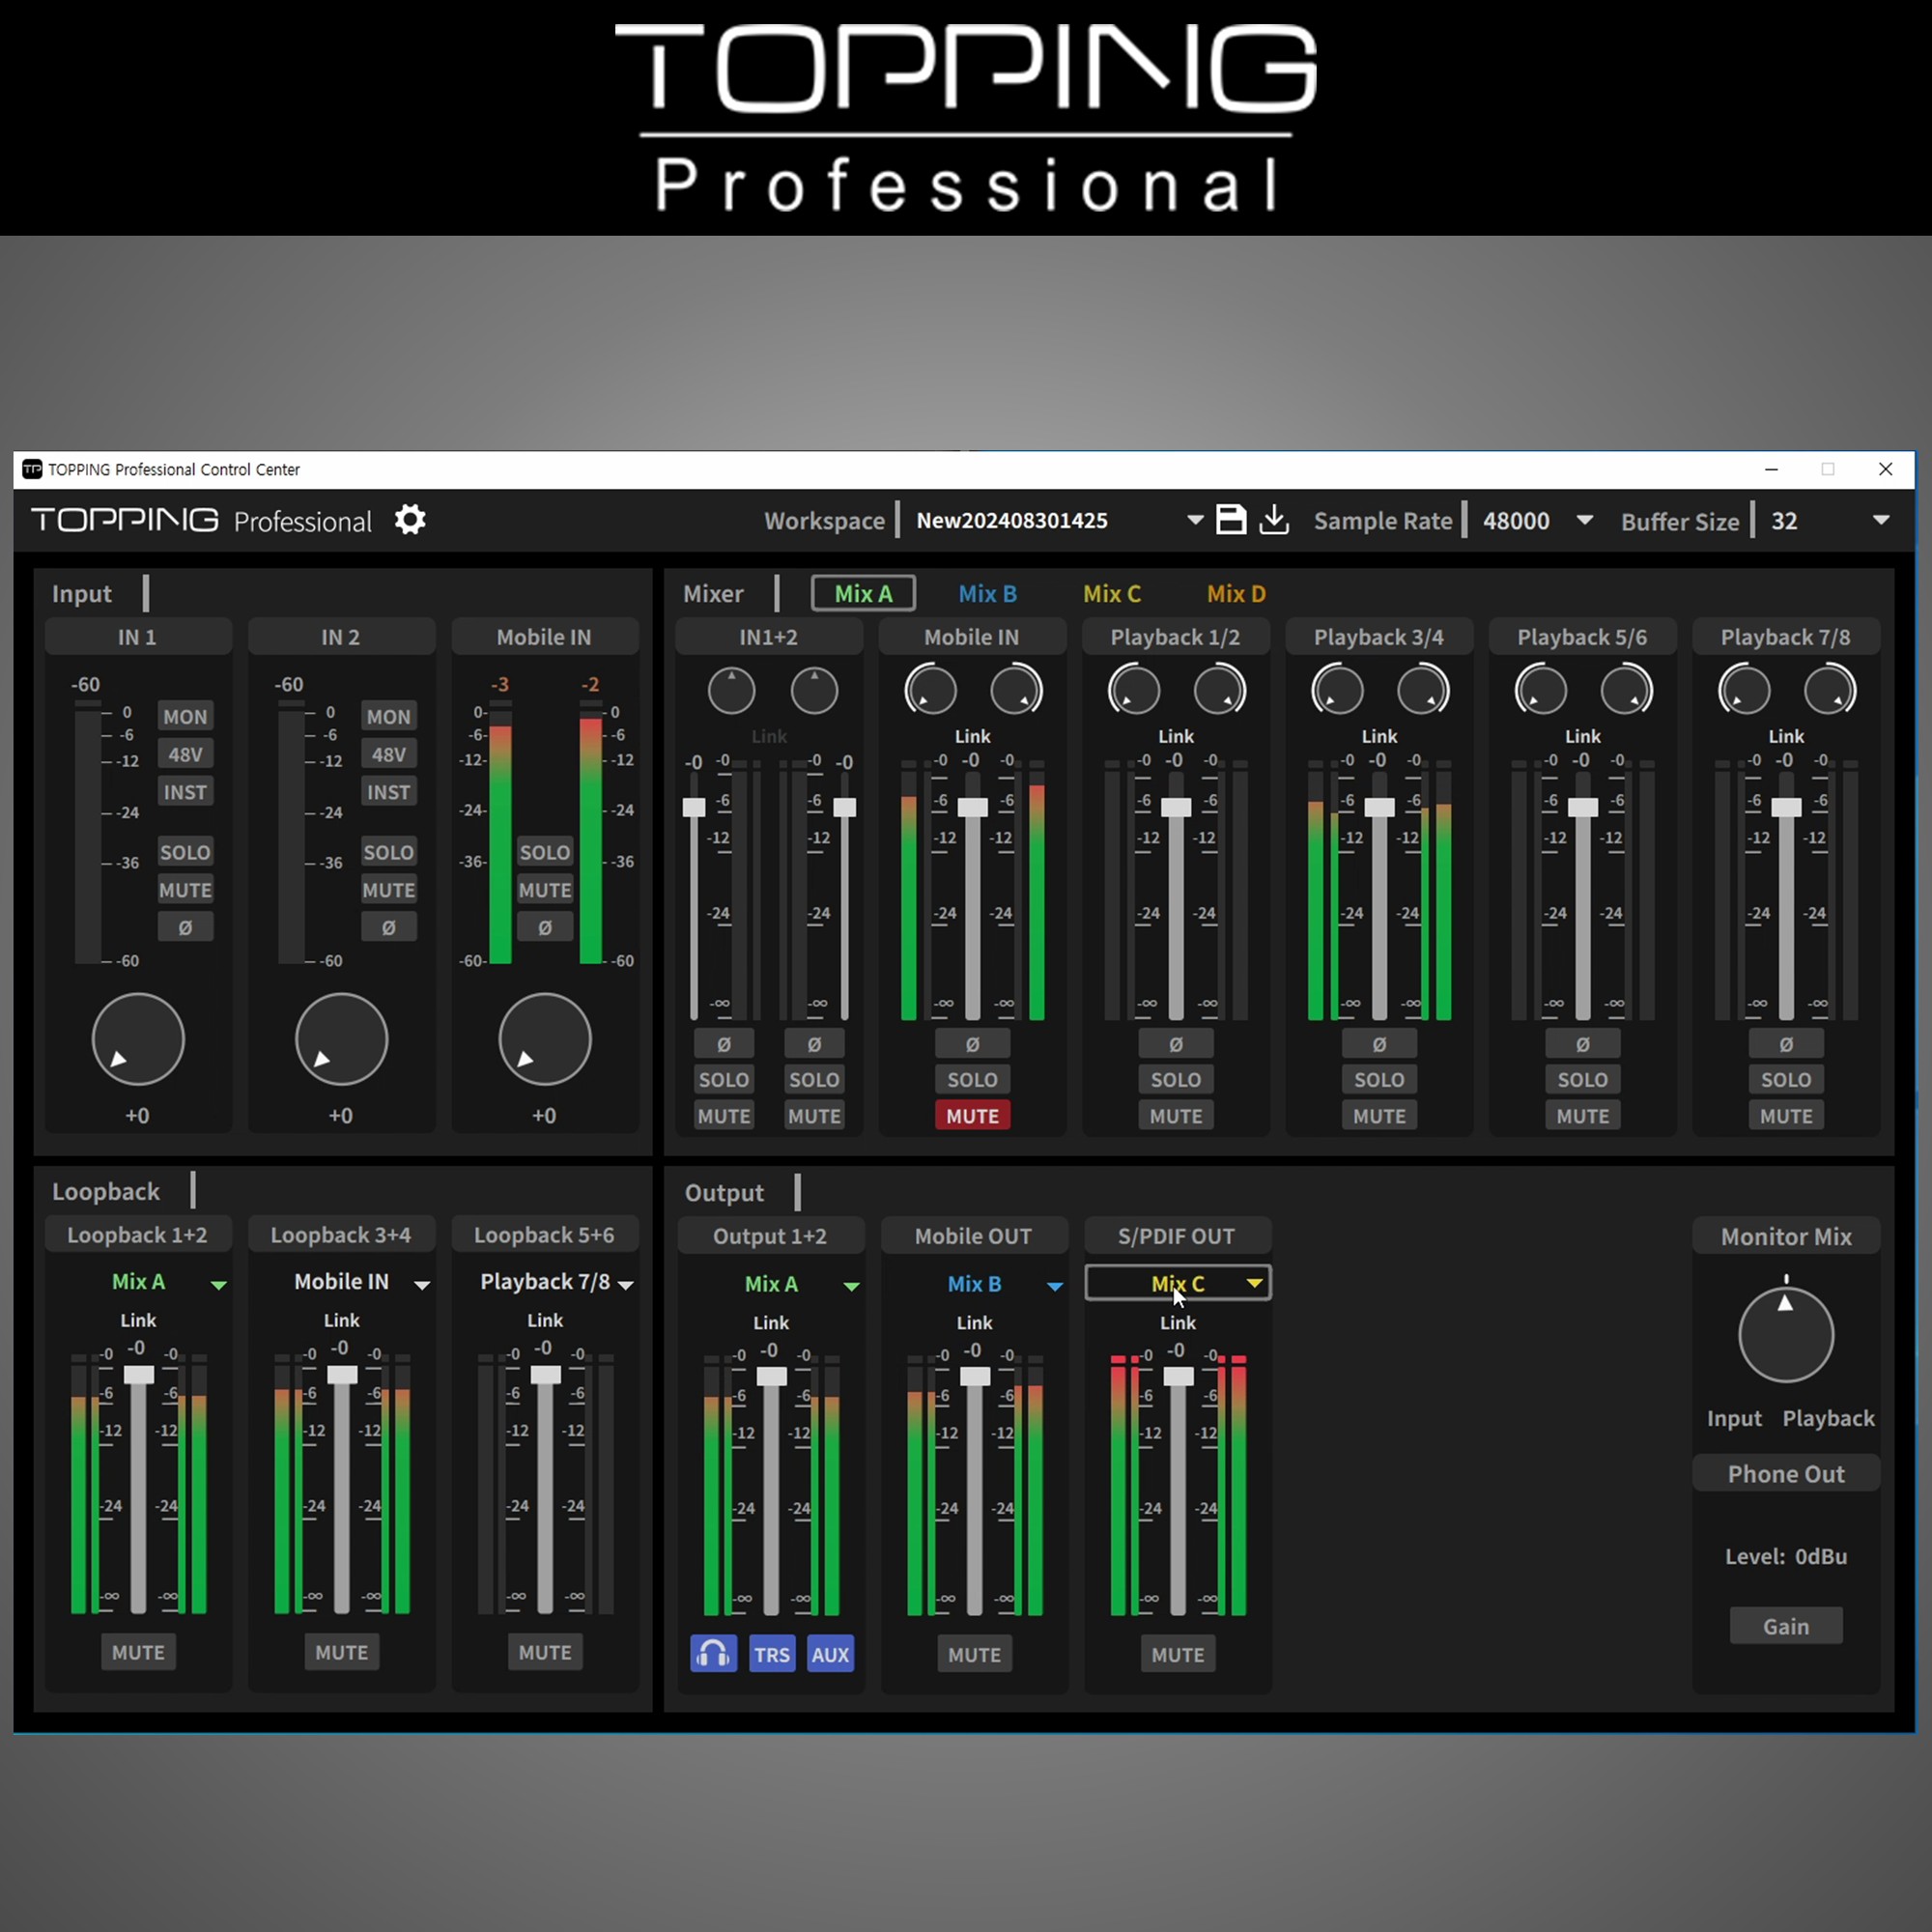This screenshot has width=1932, height=1932.
Task: Switch to the Mix C tab
Action: pos(1112,593)
